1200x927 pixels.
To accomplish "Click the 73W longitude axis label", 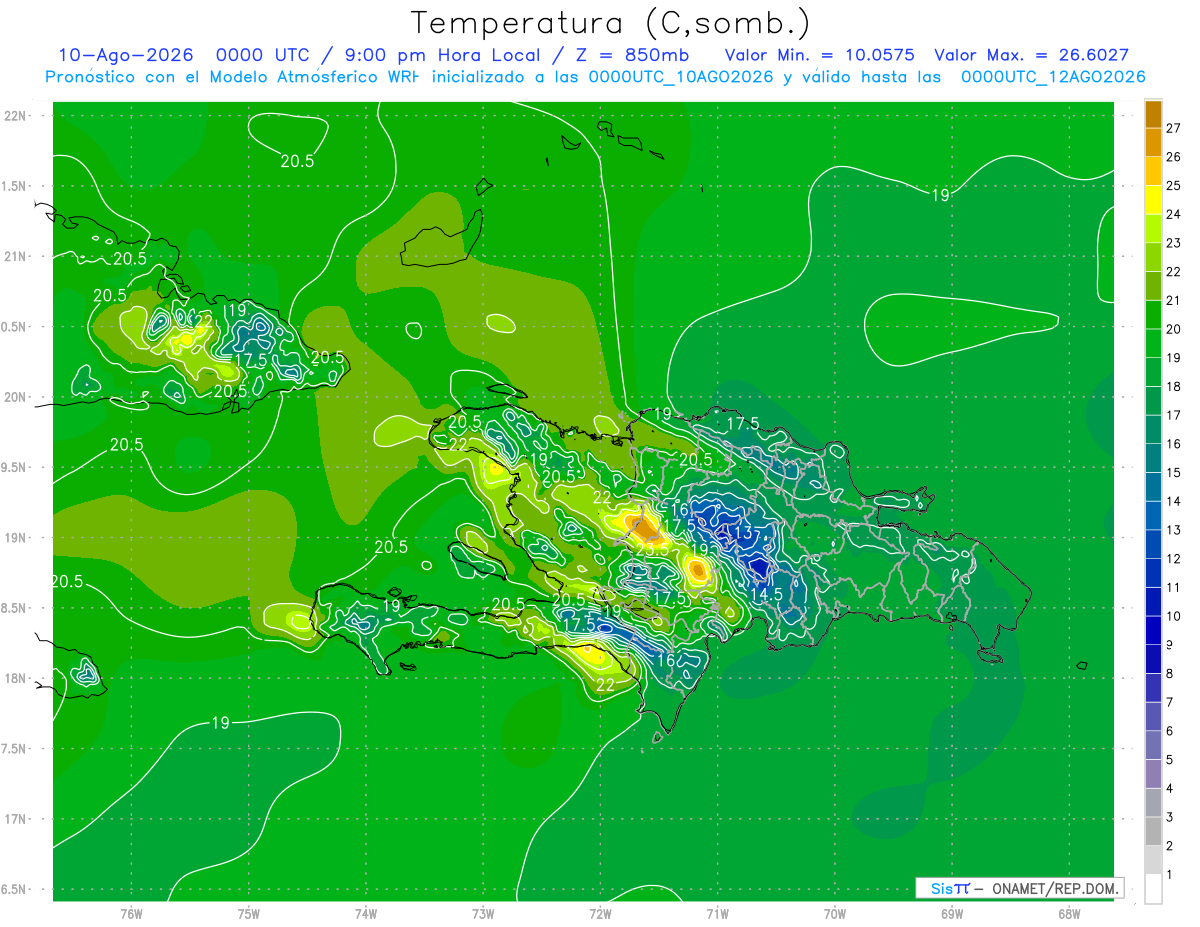I will tap(483, 913).
